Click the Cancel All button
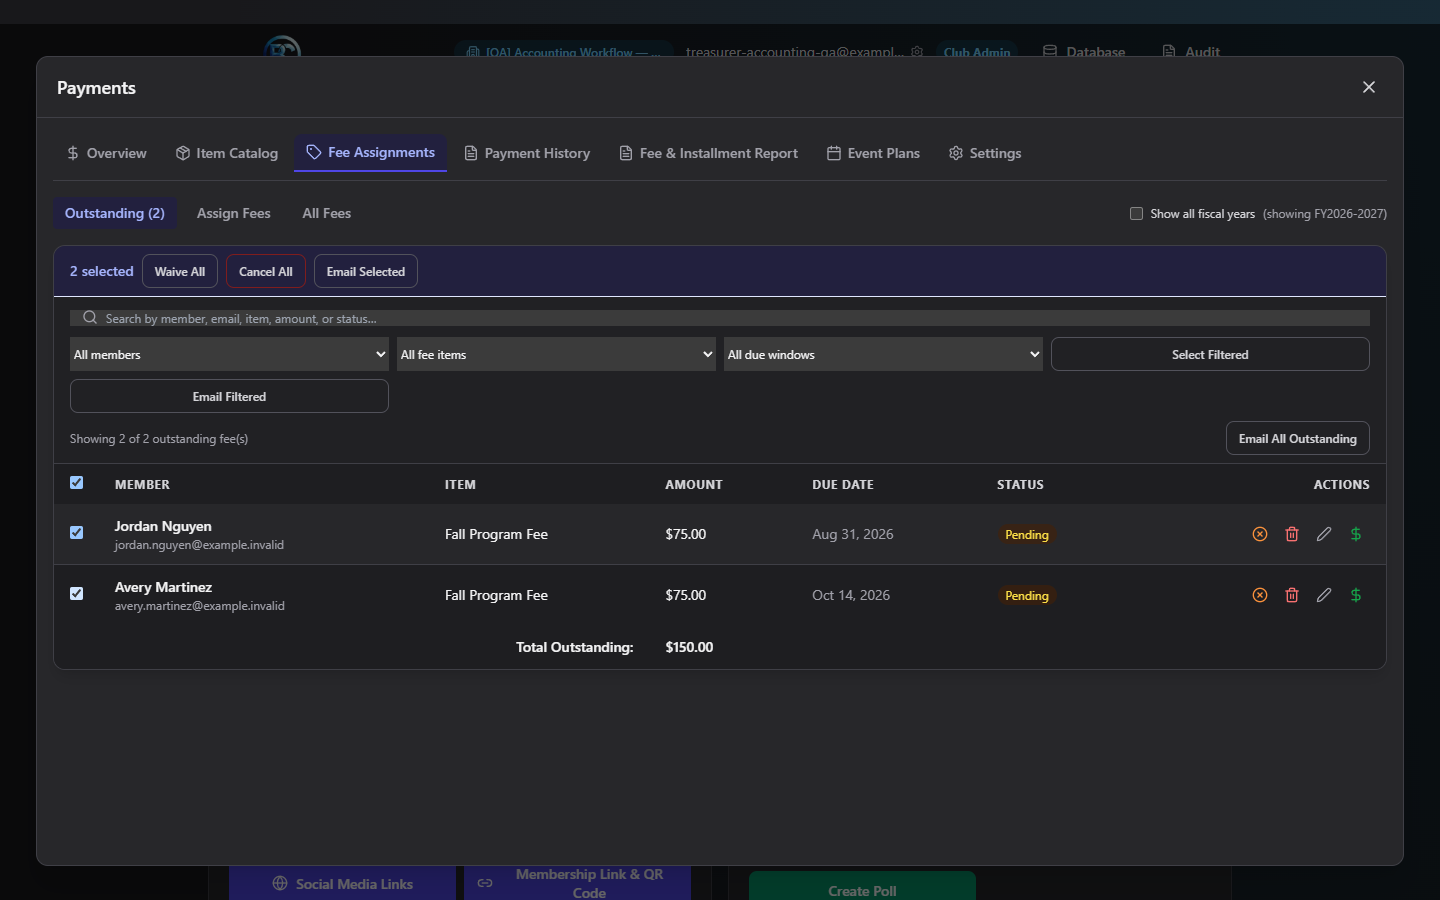This screenshot has width=1440, height=900. (x=266, y=271)
